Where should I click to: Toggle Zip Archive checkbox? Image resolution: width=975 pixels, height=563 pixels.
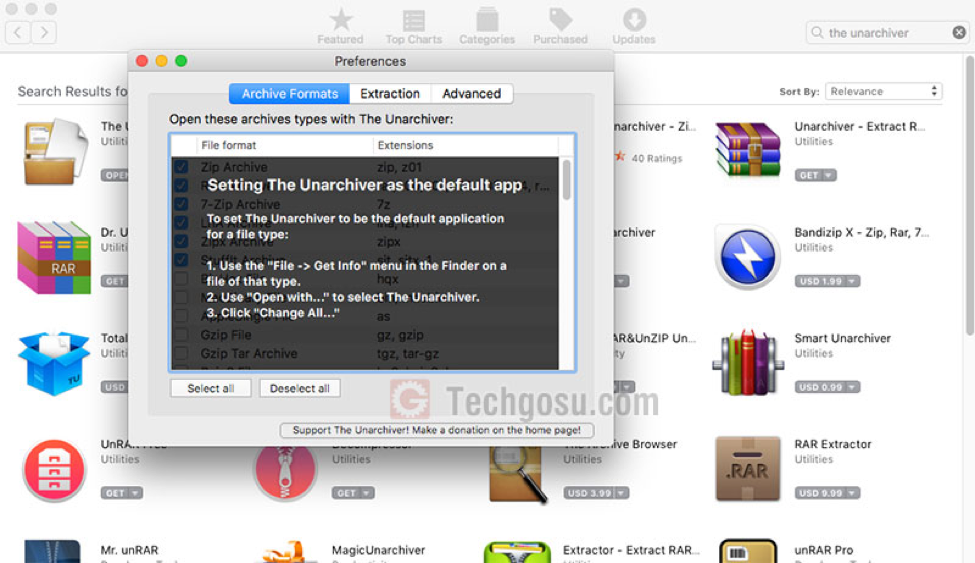pos(182,167)
